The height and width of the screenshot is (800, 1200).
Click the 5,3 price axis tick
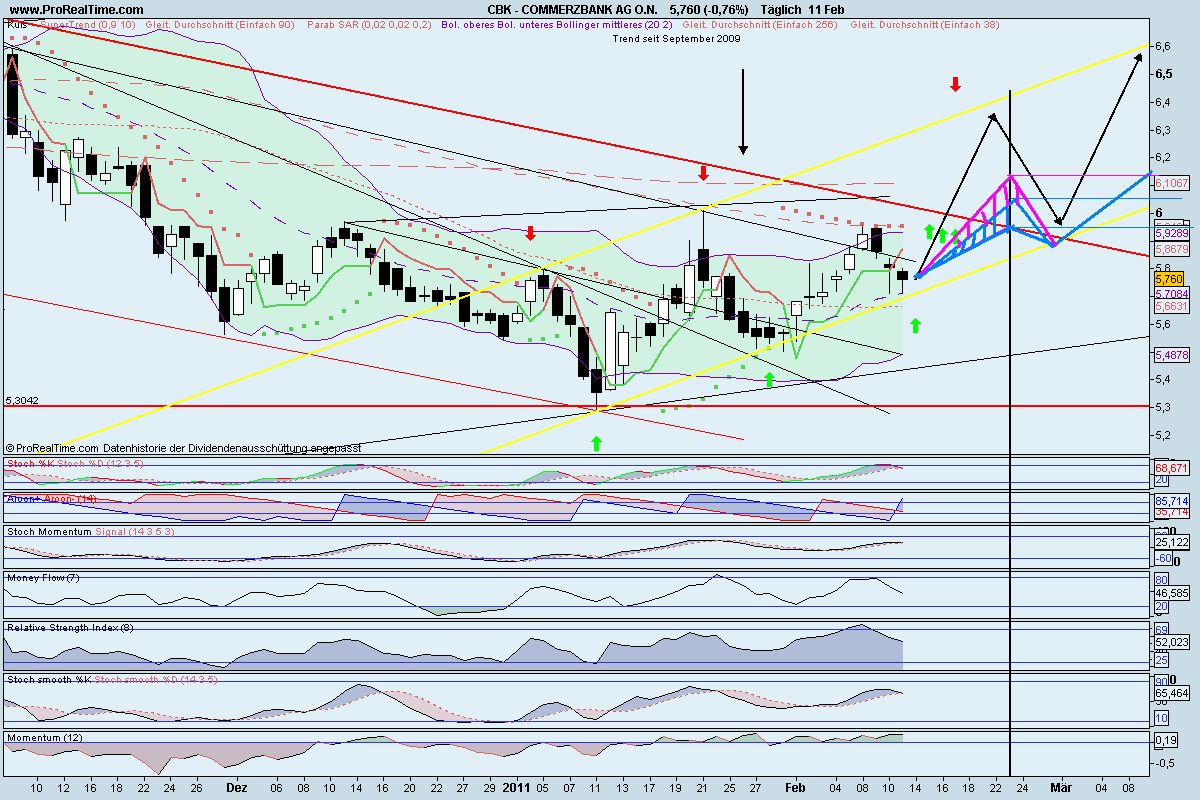1164,407
